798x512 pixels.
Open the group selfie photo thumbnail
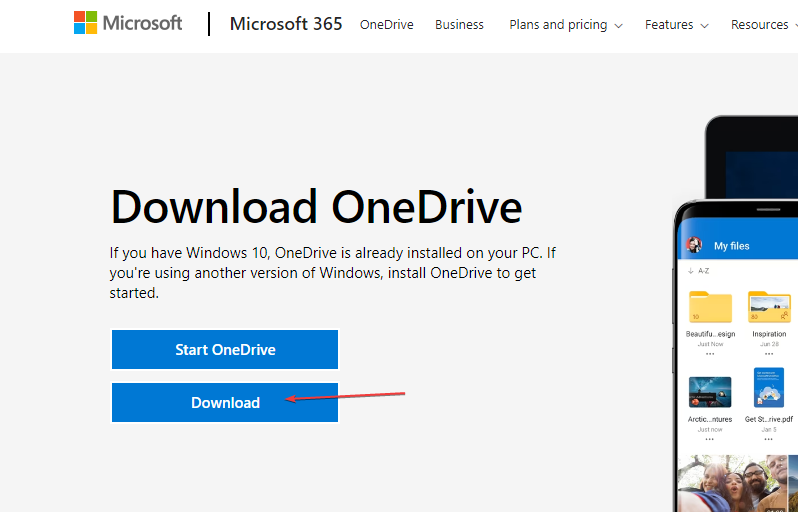pos(731,483)
